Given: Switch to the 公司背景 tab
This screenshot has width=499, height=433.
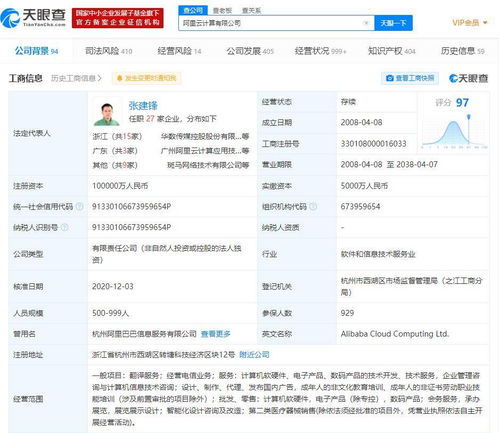Looking at the screenshot, I should 36,51.
